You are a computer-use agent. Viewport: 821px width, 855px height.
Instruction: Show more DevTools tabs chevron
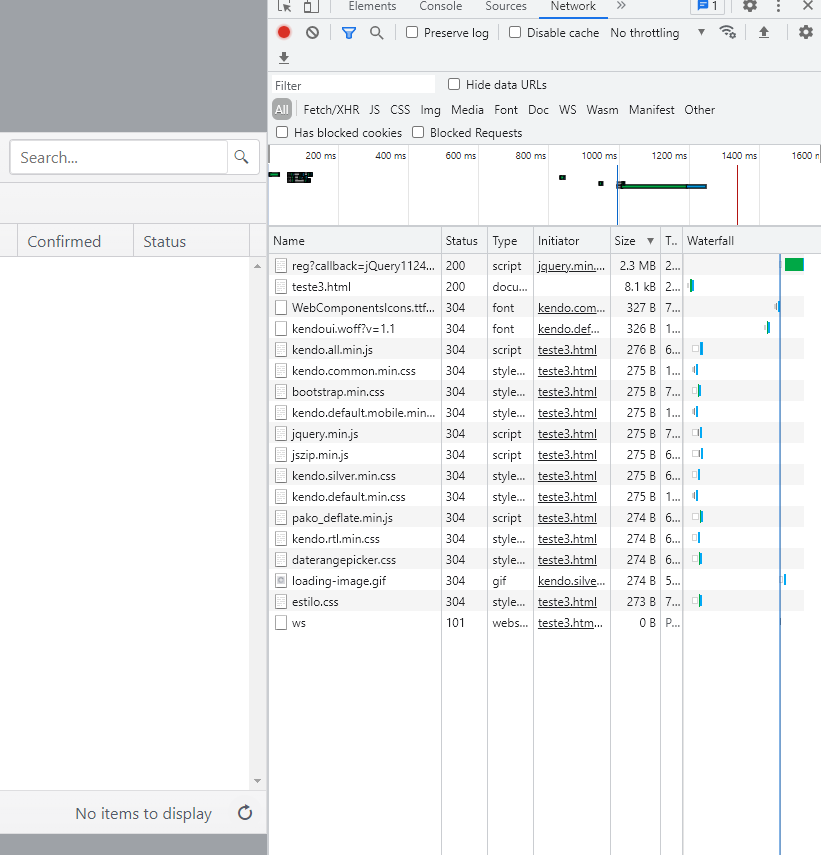pyautogui.click(x=621, y=6)
